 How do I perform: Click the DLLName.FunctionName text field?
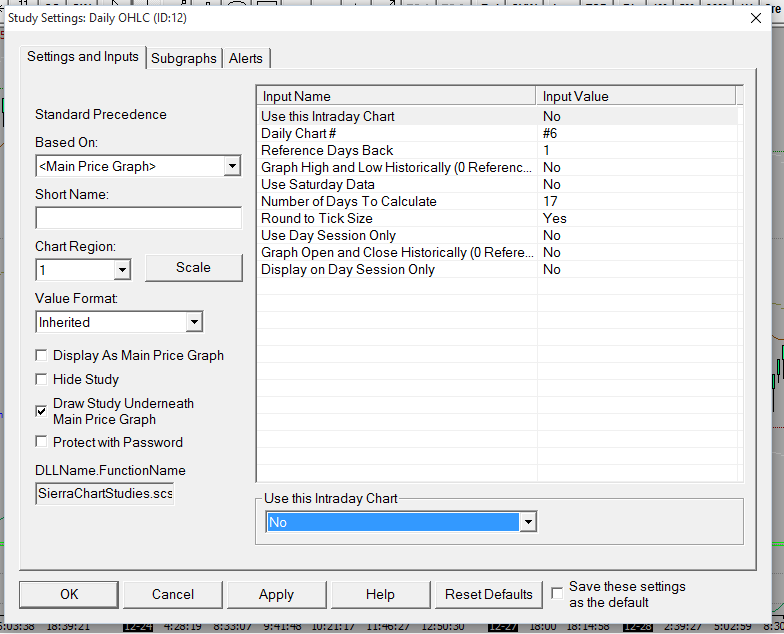(x=104, y=494)
